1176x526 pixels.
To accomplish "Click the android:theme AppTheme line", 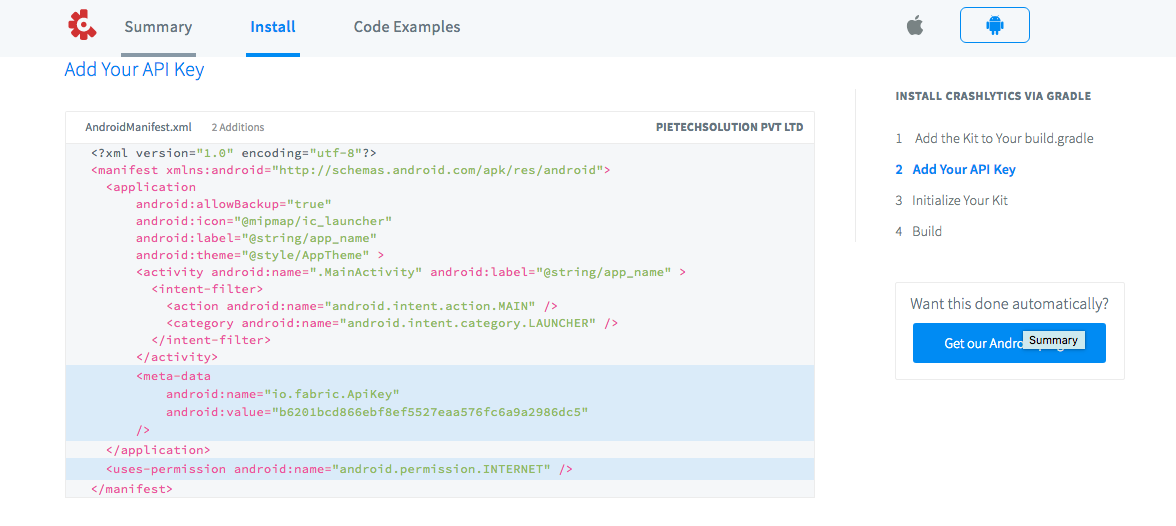I will click(x=260, y=255).
